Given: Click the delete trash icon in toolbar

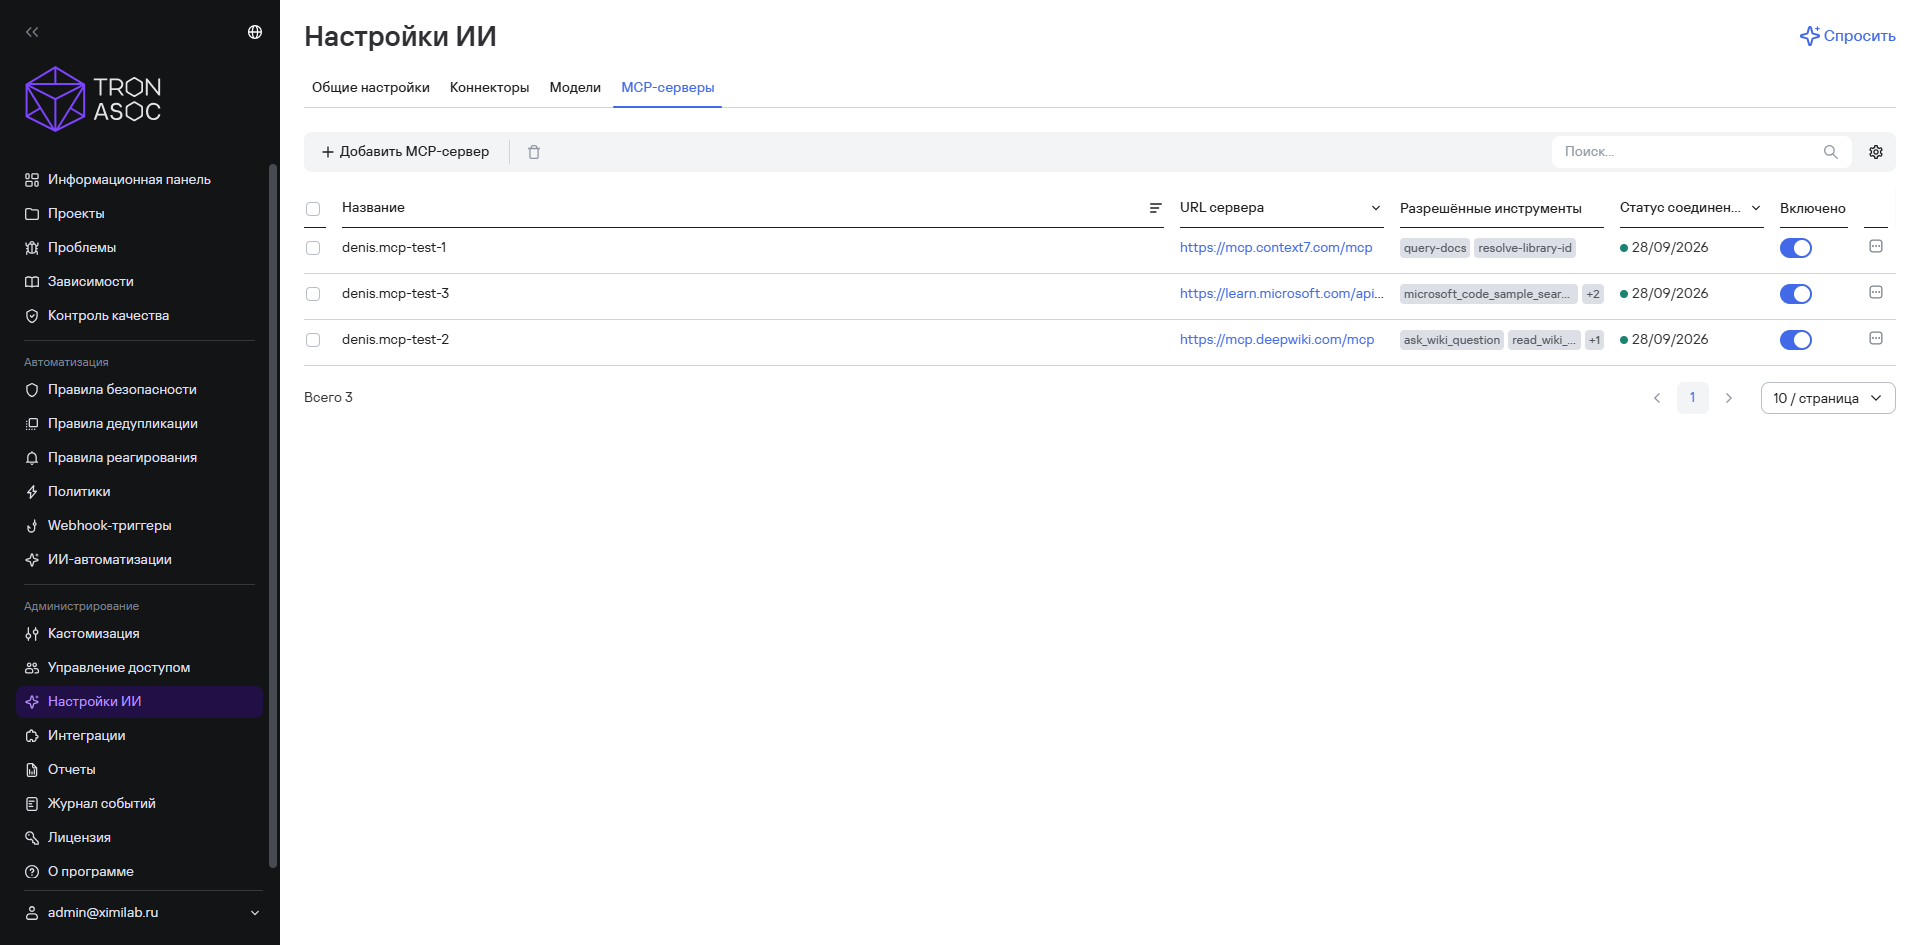Looking at the screenshot, I should coord(534,152).
